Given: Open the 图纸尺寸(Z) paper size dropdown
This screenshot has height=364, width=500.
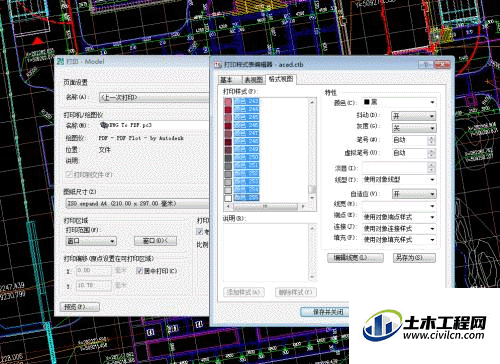Looking at the screenshot, I should click(137, 204).
